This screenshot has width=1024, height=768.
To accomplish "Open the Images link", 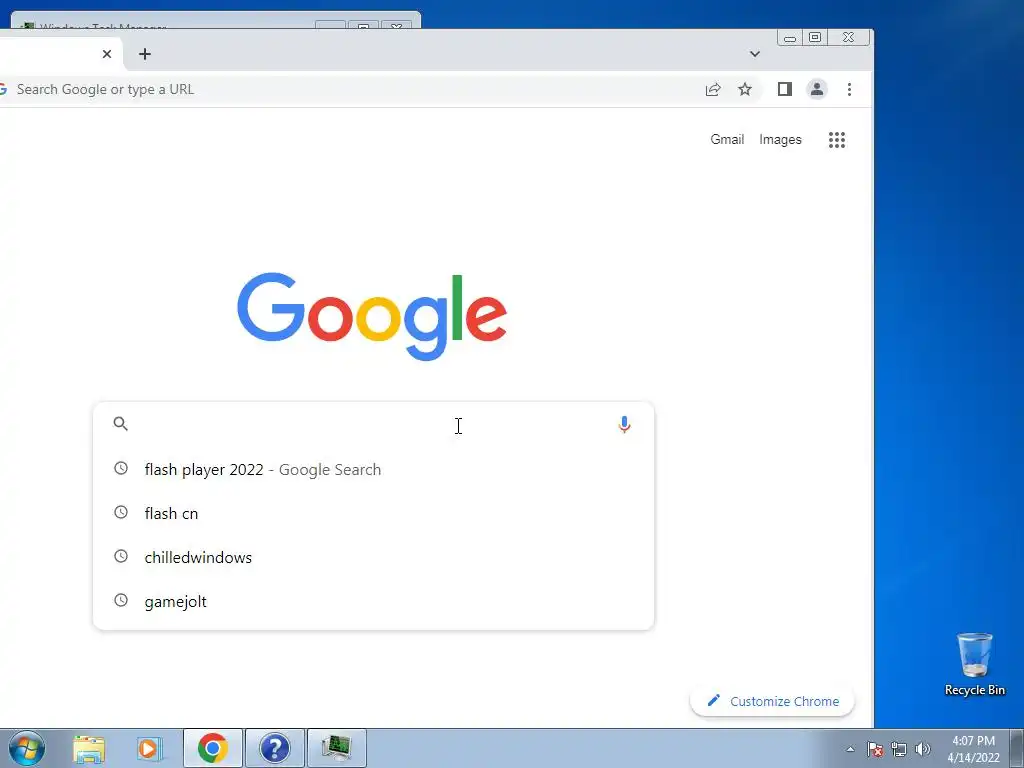I will pos(780,139).
